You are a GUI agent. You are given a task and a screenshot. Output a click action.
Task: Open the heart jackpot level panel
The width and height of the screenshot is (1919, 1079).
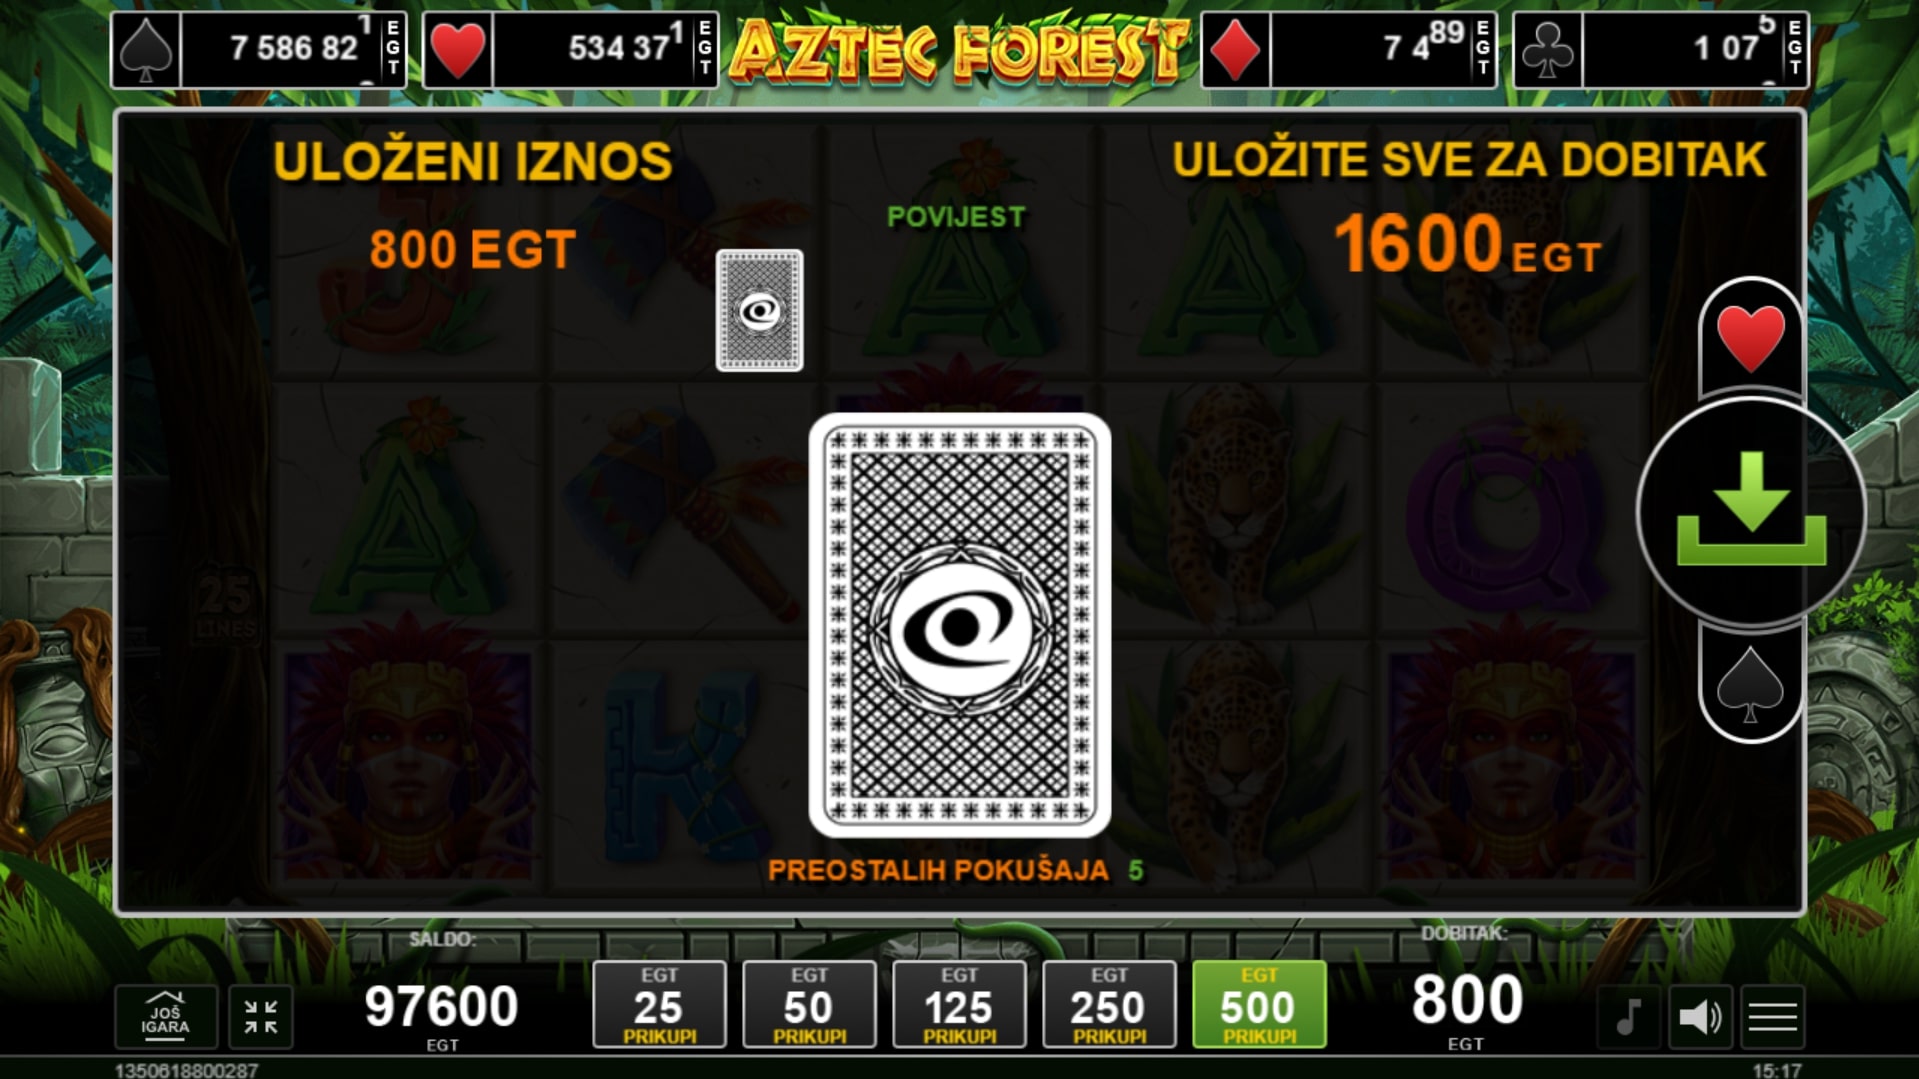coord(570,50)
